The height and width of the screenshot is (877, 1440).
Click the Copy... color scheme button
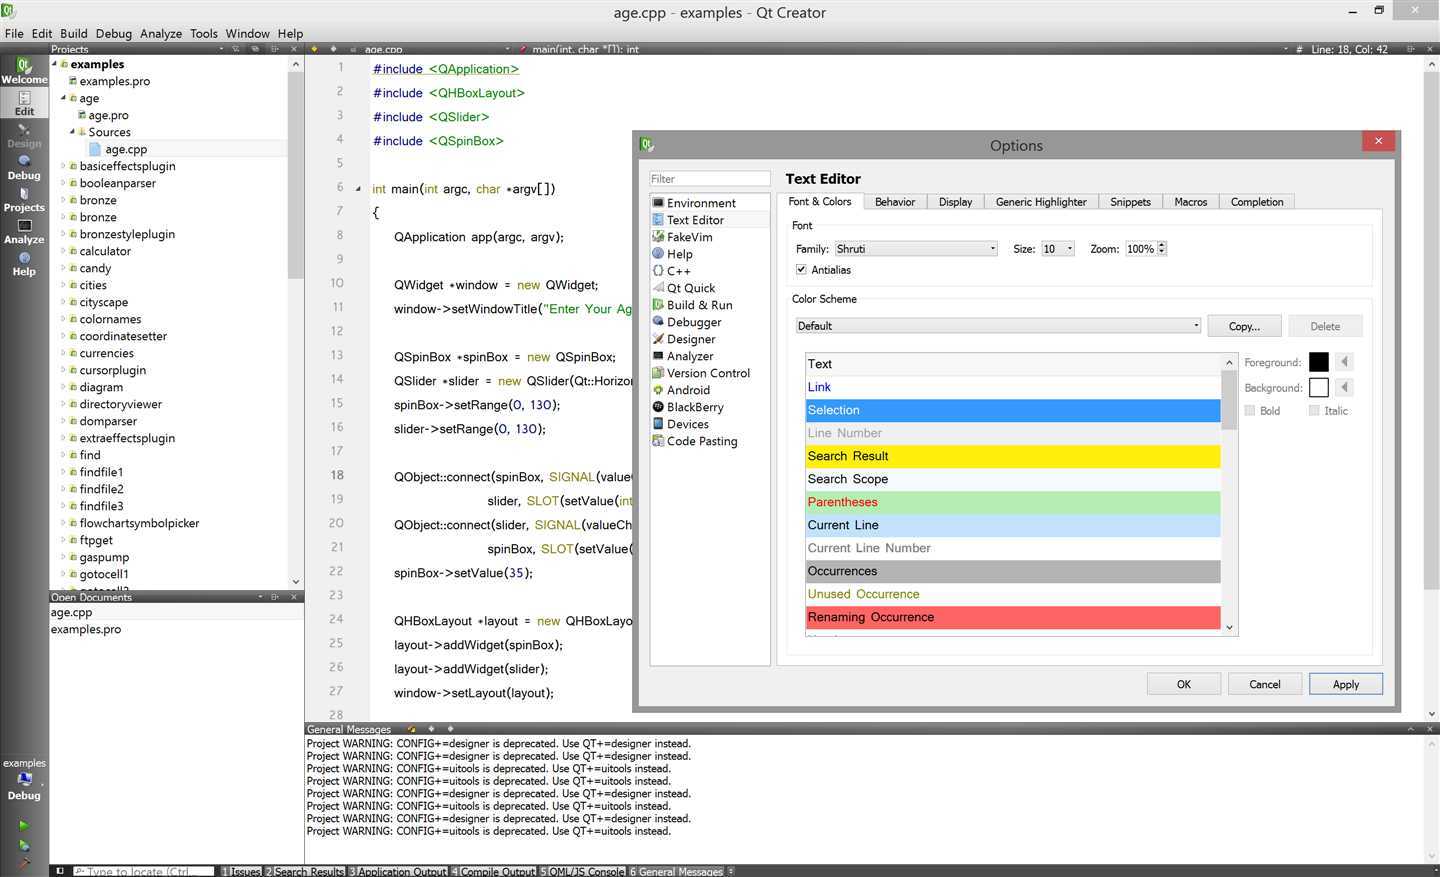pyautogui.click(x=1244, y=326)
